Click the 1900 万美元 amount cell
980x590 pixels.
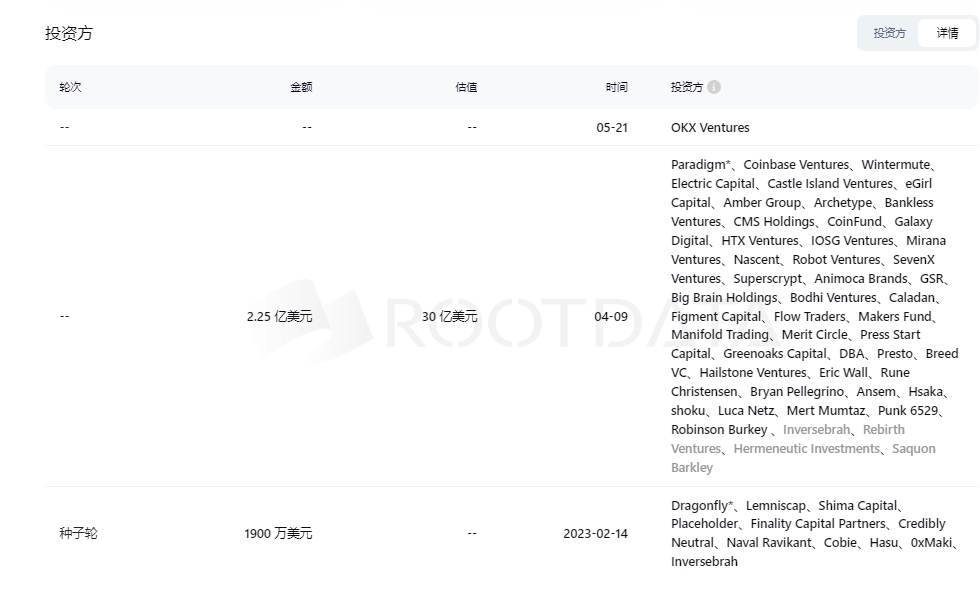(278, 533)
